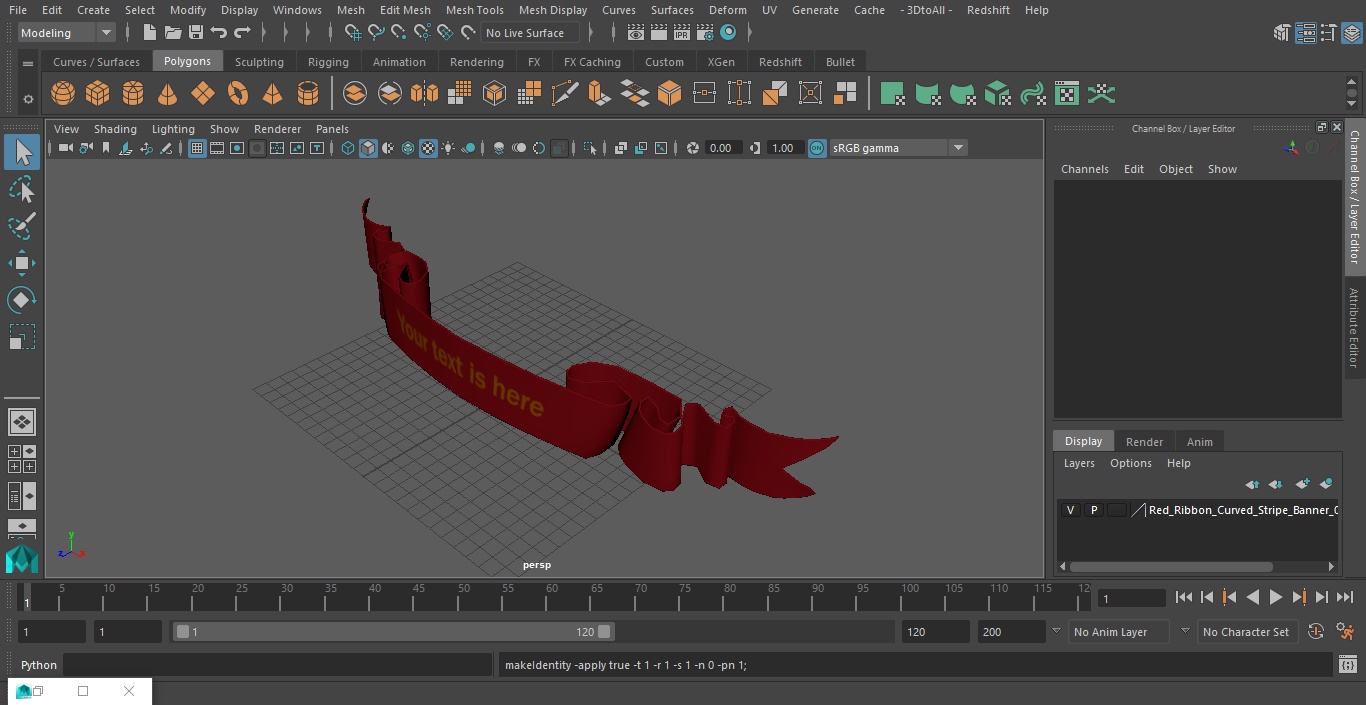The width and height of the screenshot is (1366, 705).
Task: Create a polygon cone from the shelf
Action: pos(167,94)
